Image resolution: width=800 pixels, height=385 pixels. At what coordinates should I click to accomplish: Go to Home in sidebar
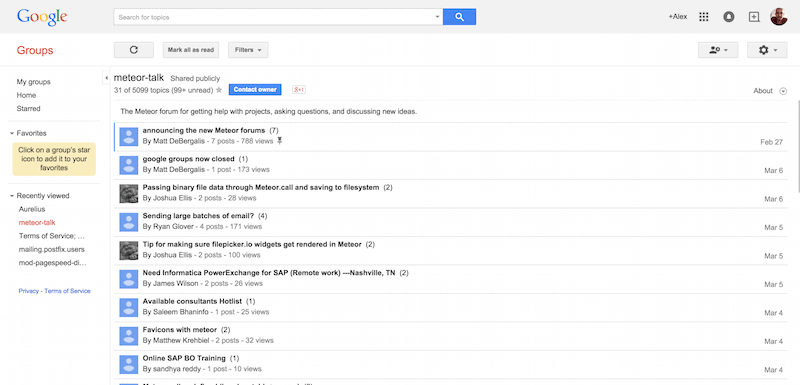point(26,95)
